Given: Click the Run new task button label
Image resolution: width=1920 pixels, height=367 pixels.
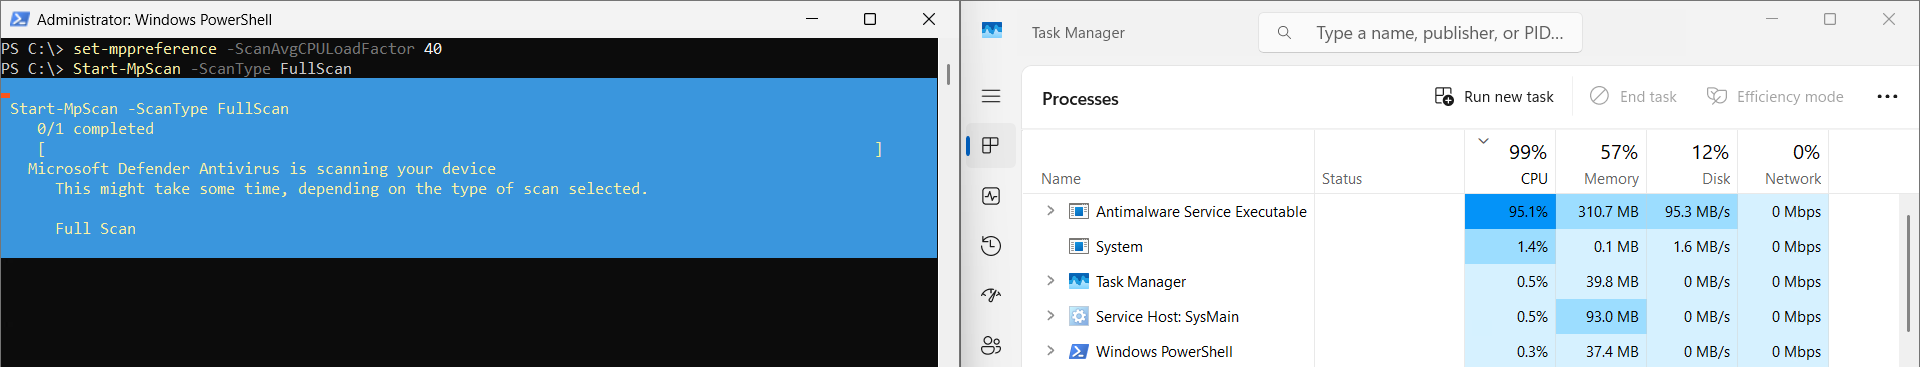Looking at the screenshot, I should point(1509,97).
